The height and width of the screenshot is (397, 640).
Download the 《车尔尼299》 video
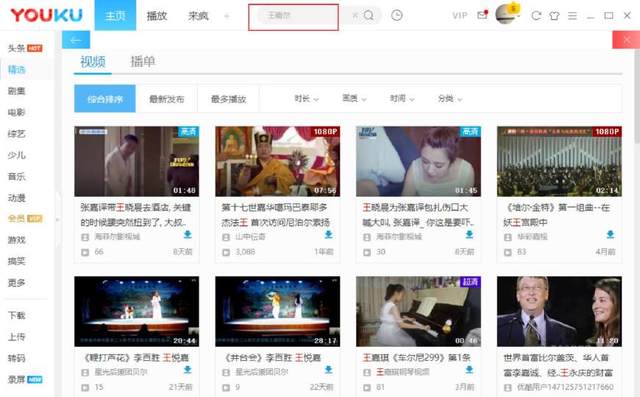[x=469, y=370]
